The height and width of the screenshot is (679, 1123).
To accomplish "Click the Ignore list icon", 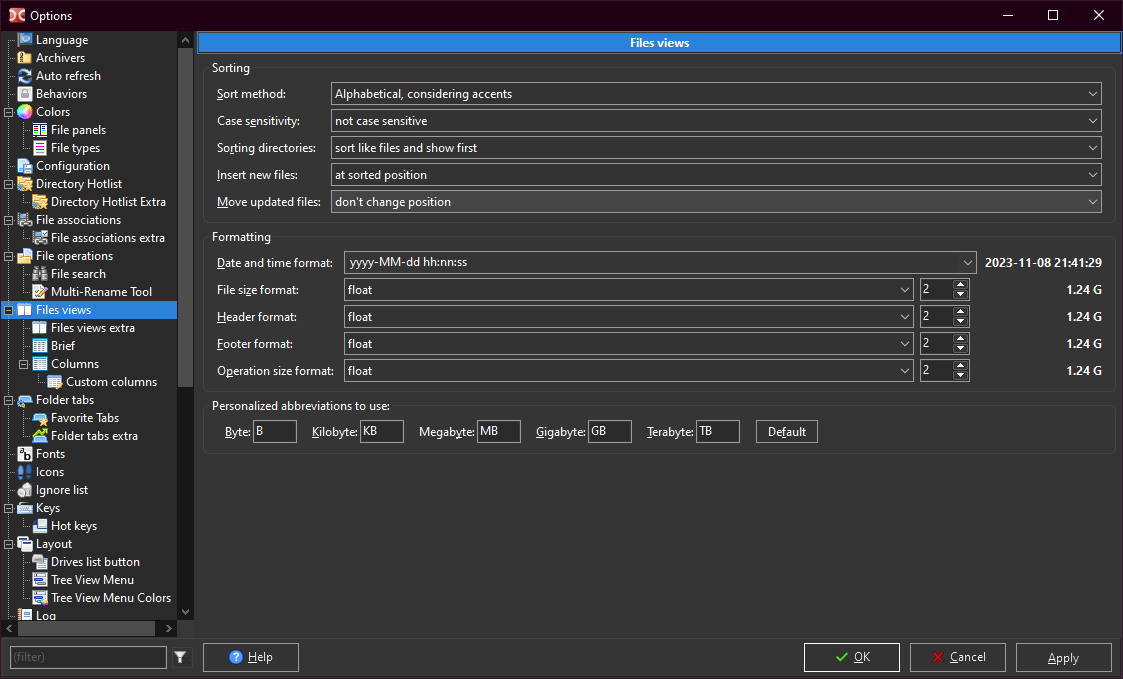I will [25, 490].
